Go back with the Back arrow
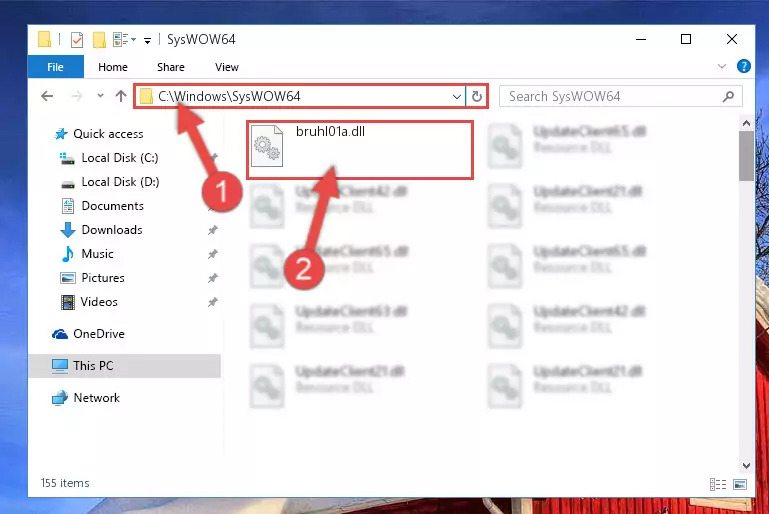 (47, 96)
